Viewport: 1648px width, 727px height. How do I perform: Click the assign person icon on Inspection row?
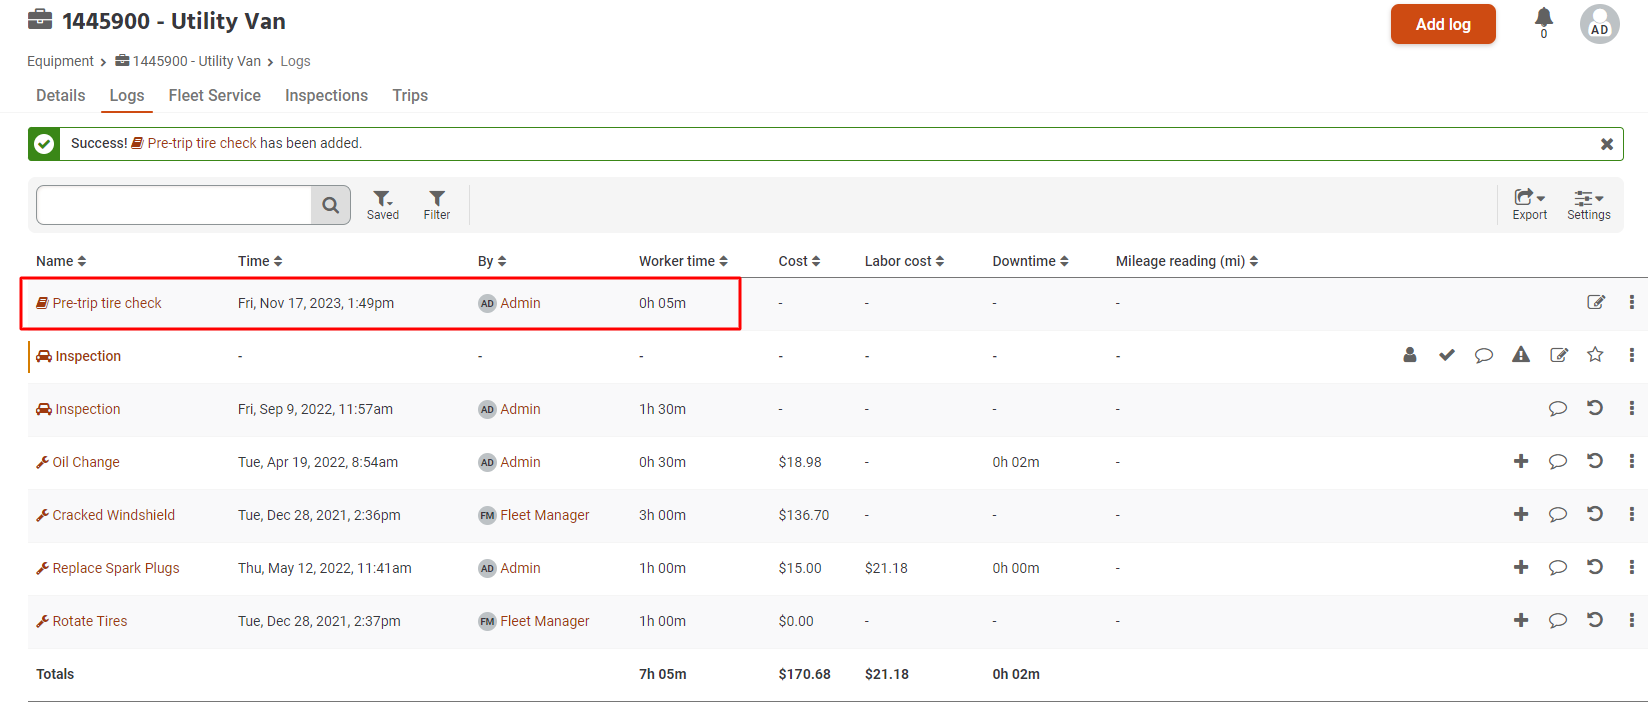1409,355
